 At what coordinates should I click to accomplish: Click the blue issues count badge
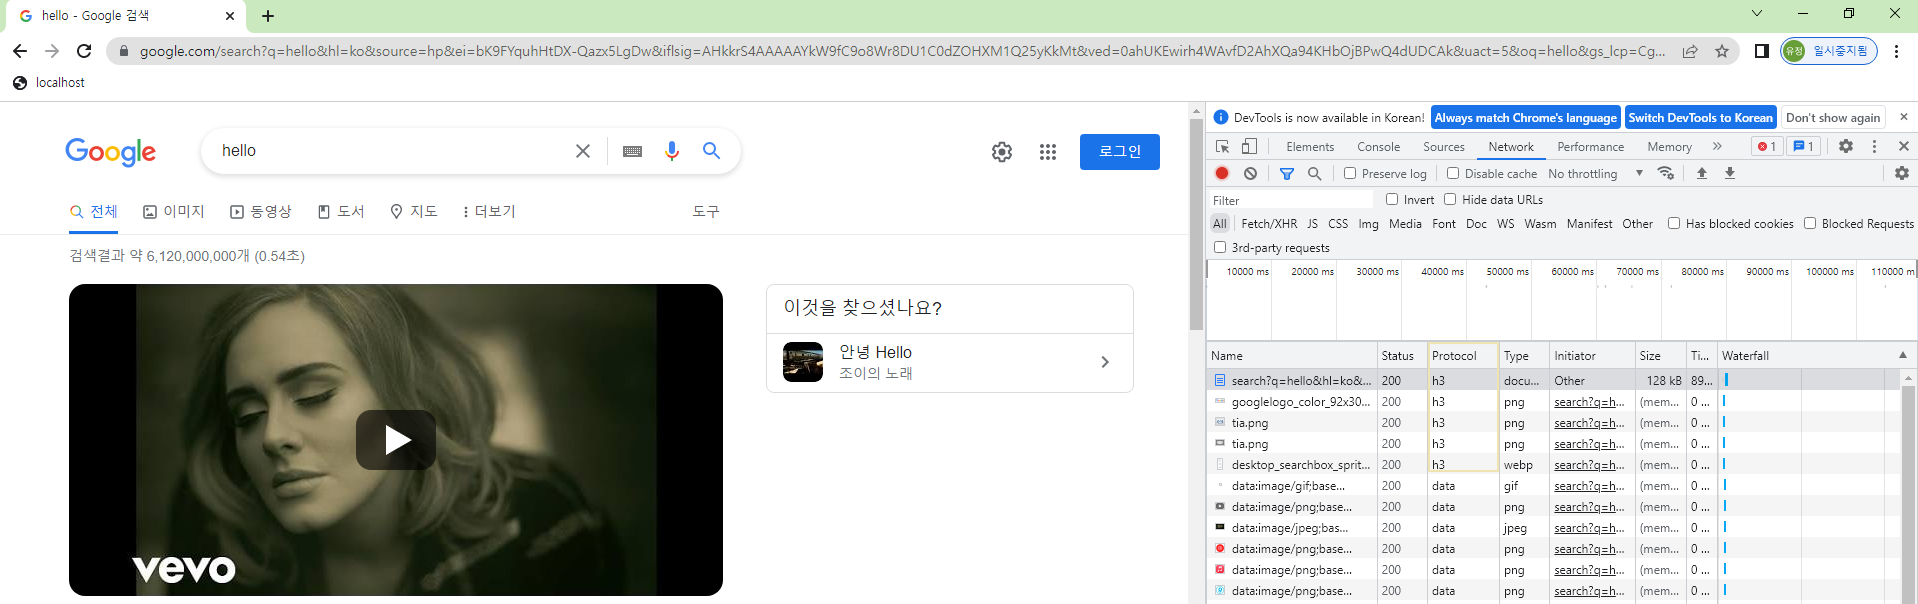(x=1803, y=146)
